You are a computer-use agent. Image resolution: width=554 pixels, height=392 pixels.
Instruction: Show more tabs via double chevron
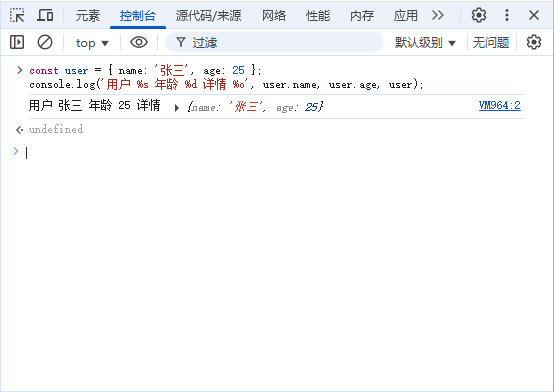(438, 15)
